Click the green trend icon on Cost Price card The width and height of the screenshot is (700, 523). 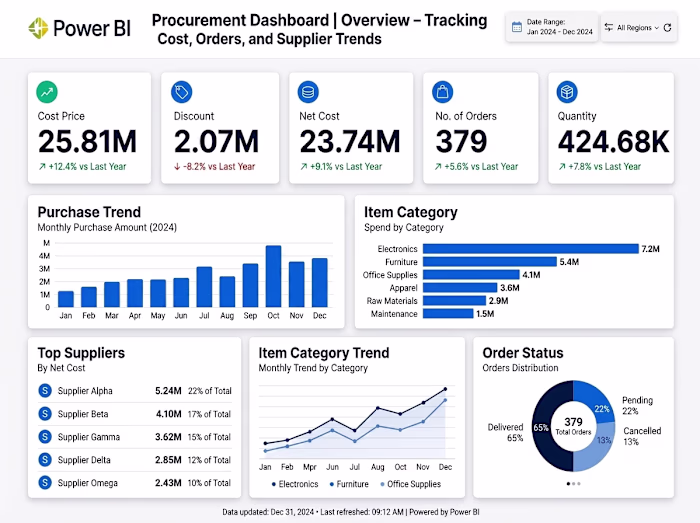point(47,92)
